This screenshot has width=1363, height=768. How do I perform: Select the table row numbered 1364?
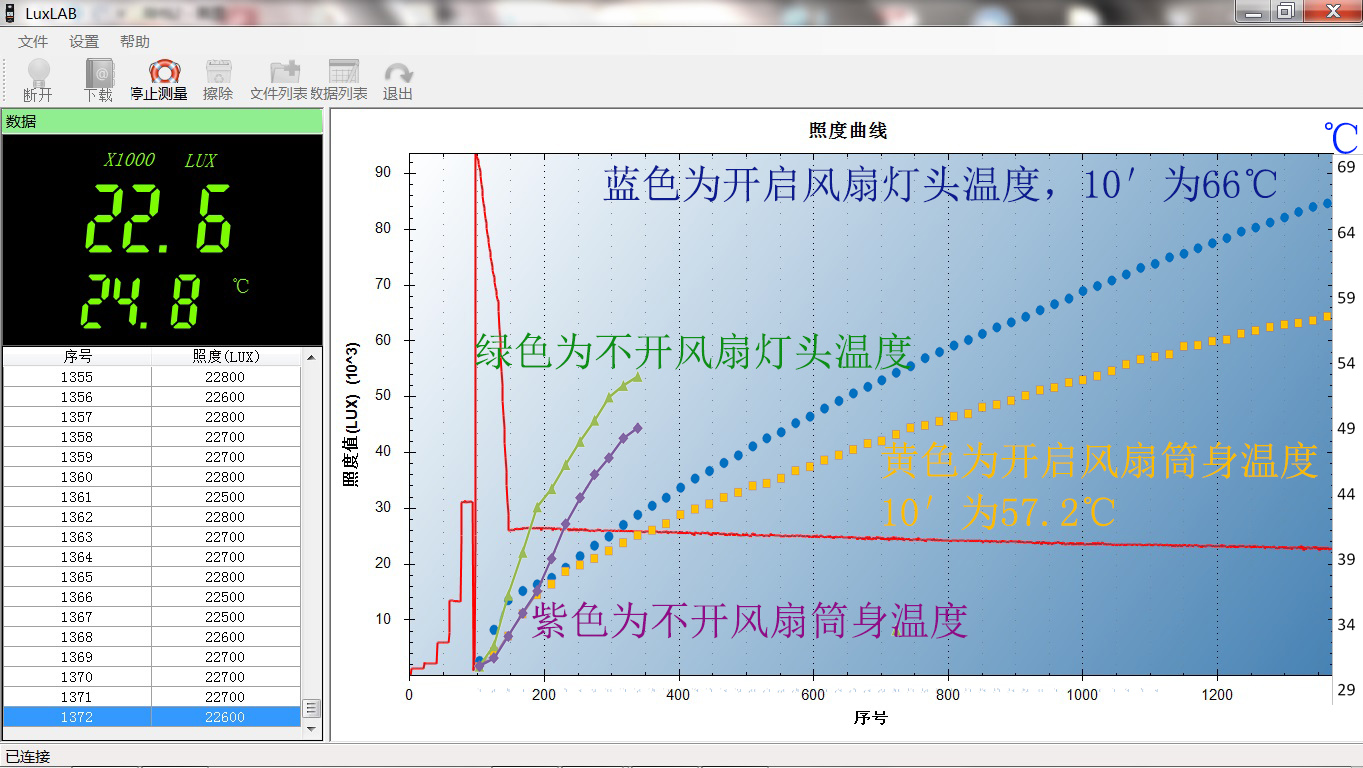pos(152,557)
